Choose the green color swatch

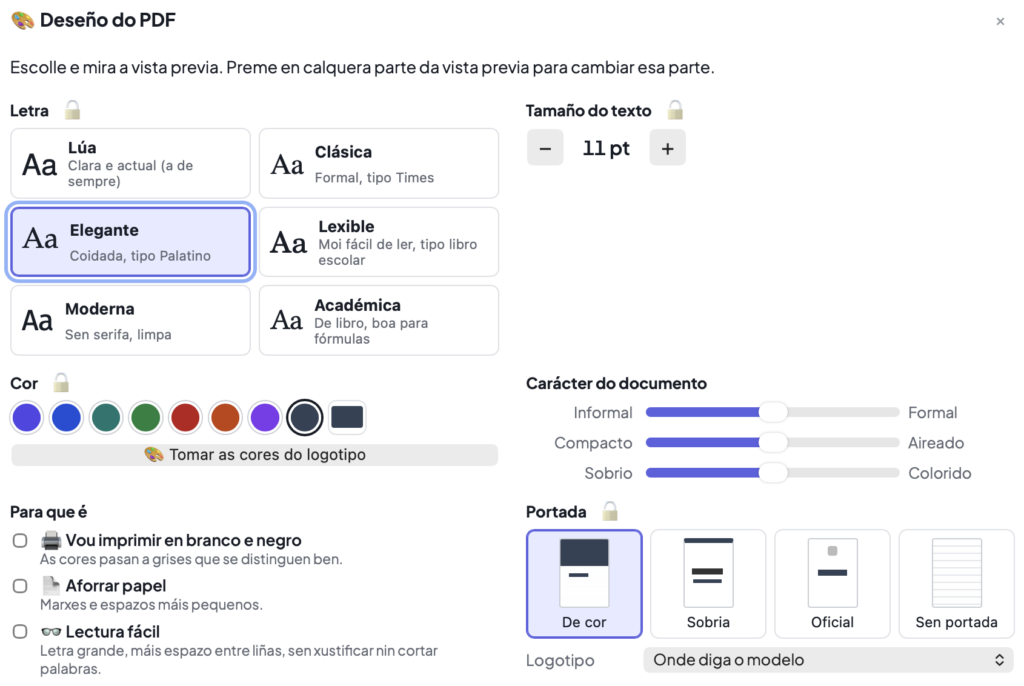tap(146, 417)
